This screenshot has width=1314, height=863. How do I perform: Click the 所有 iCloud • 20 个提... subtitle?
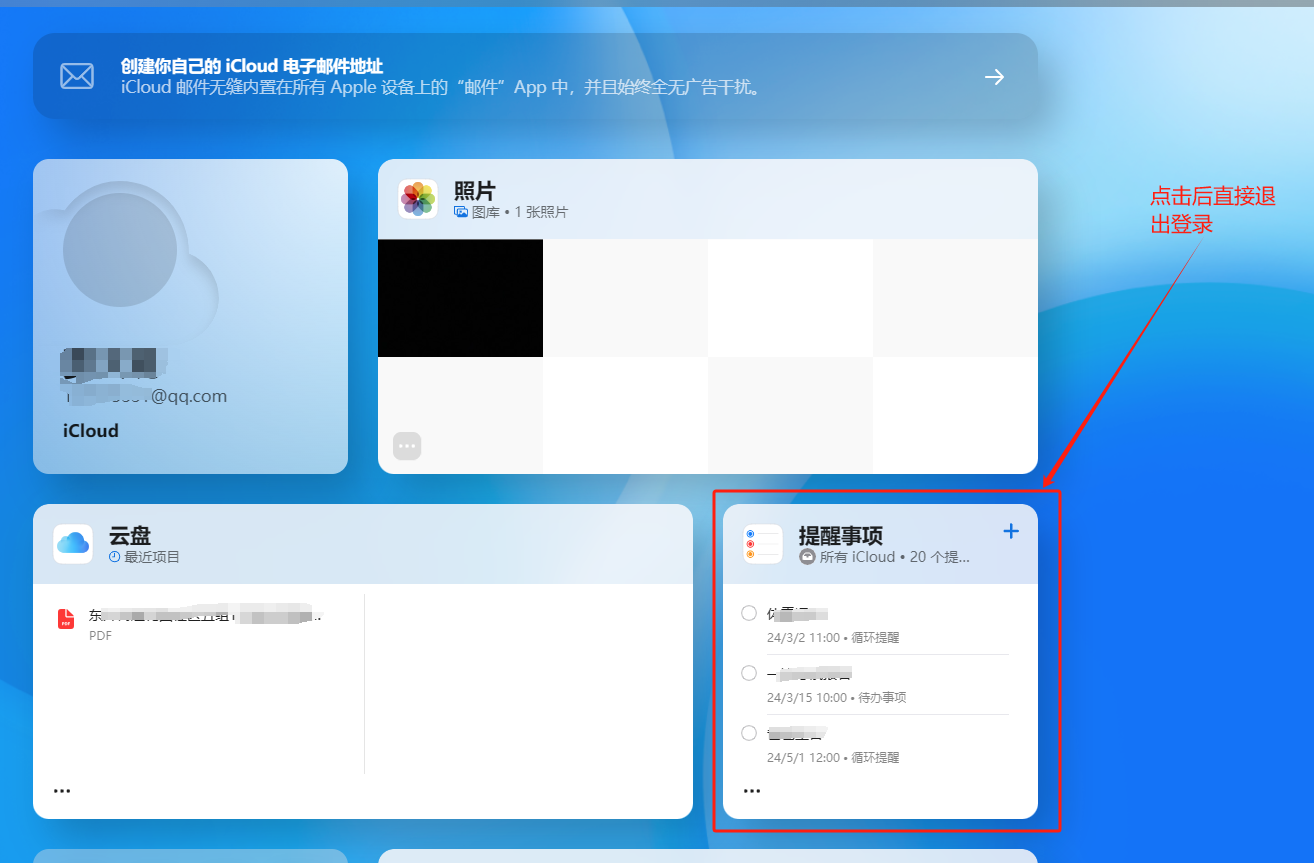[895, 557]
